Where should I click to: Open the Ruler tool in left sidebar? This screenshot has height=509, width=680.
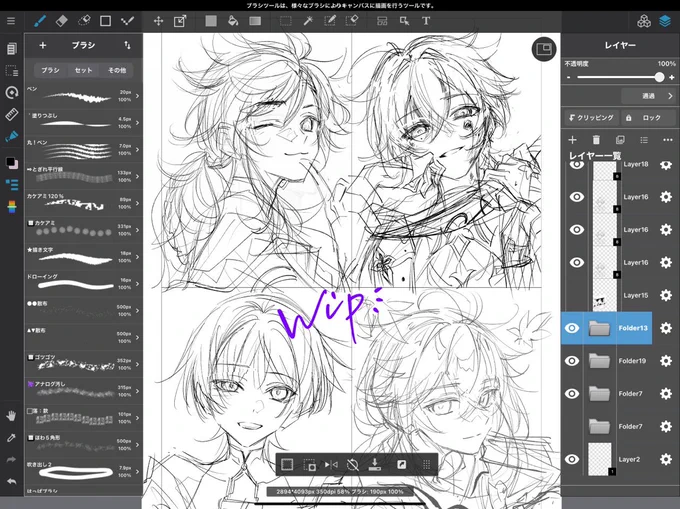click(x=12, y=114)
